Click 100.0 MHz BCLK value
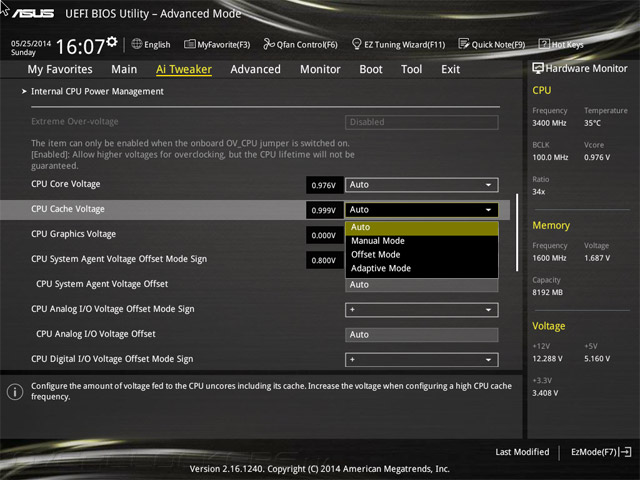640x480 pixels. click(550, 157)
